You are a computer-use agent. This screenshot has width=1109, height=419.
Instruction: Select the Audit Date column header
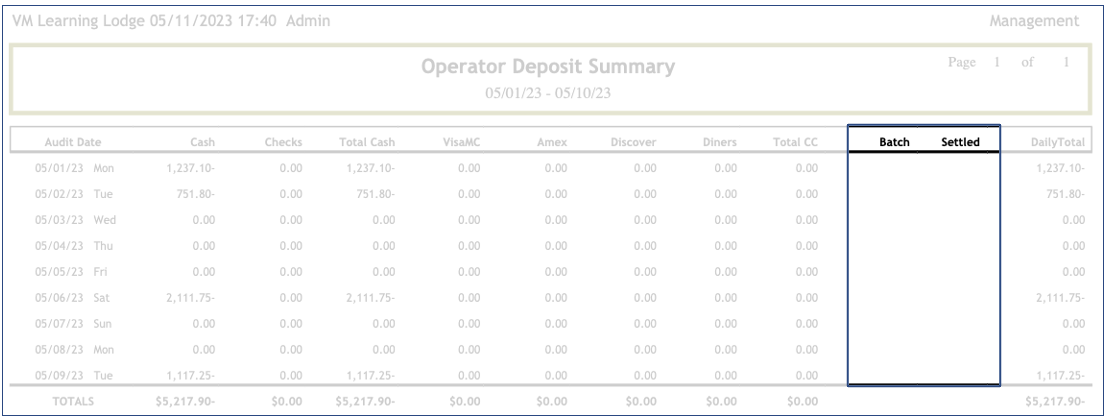(71, 143)
